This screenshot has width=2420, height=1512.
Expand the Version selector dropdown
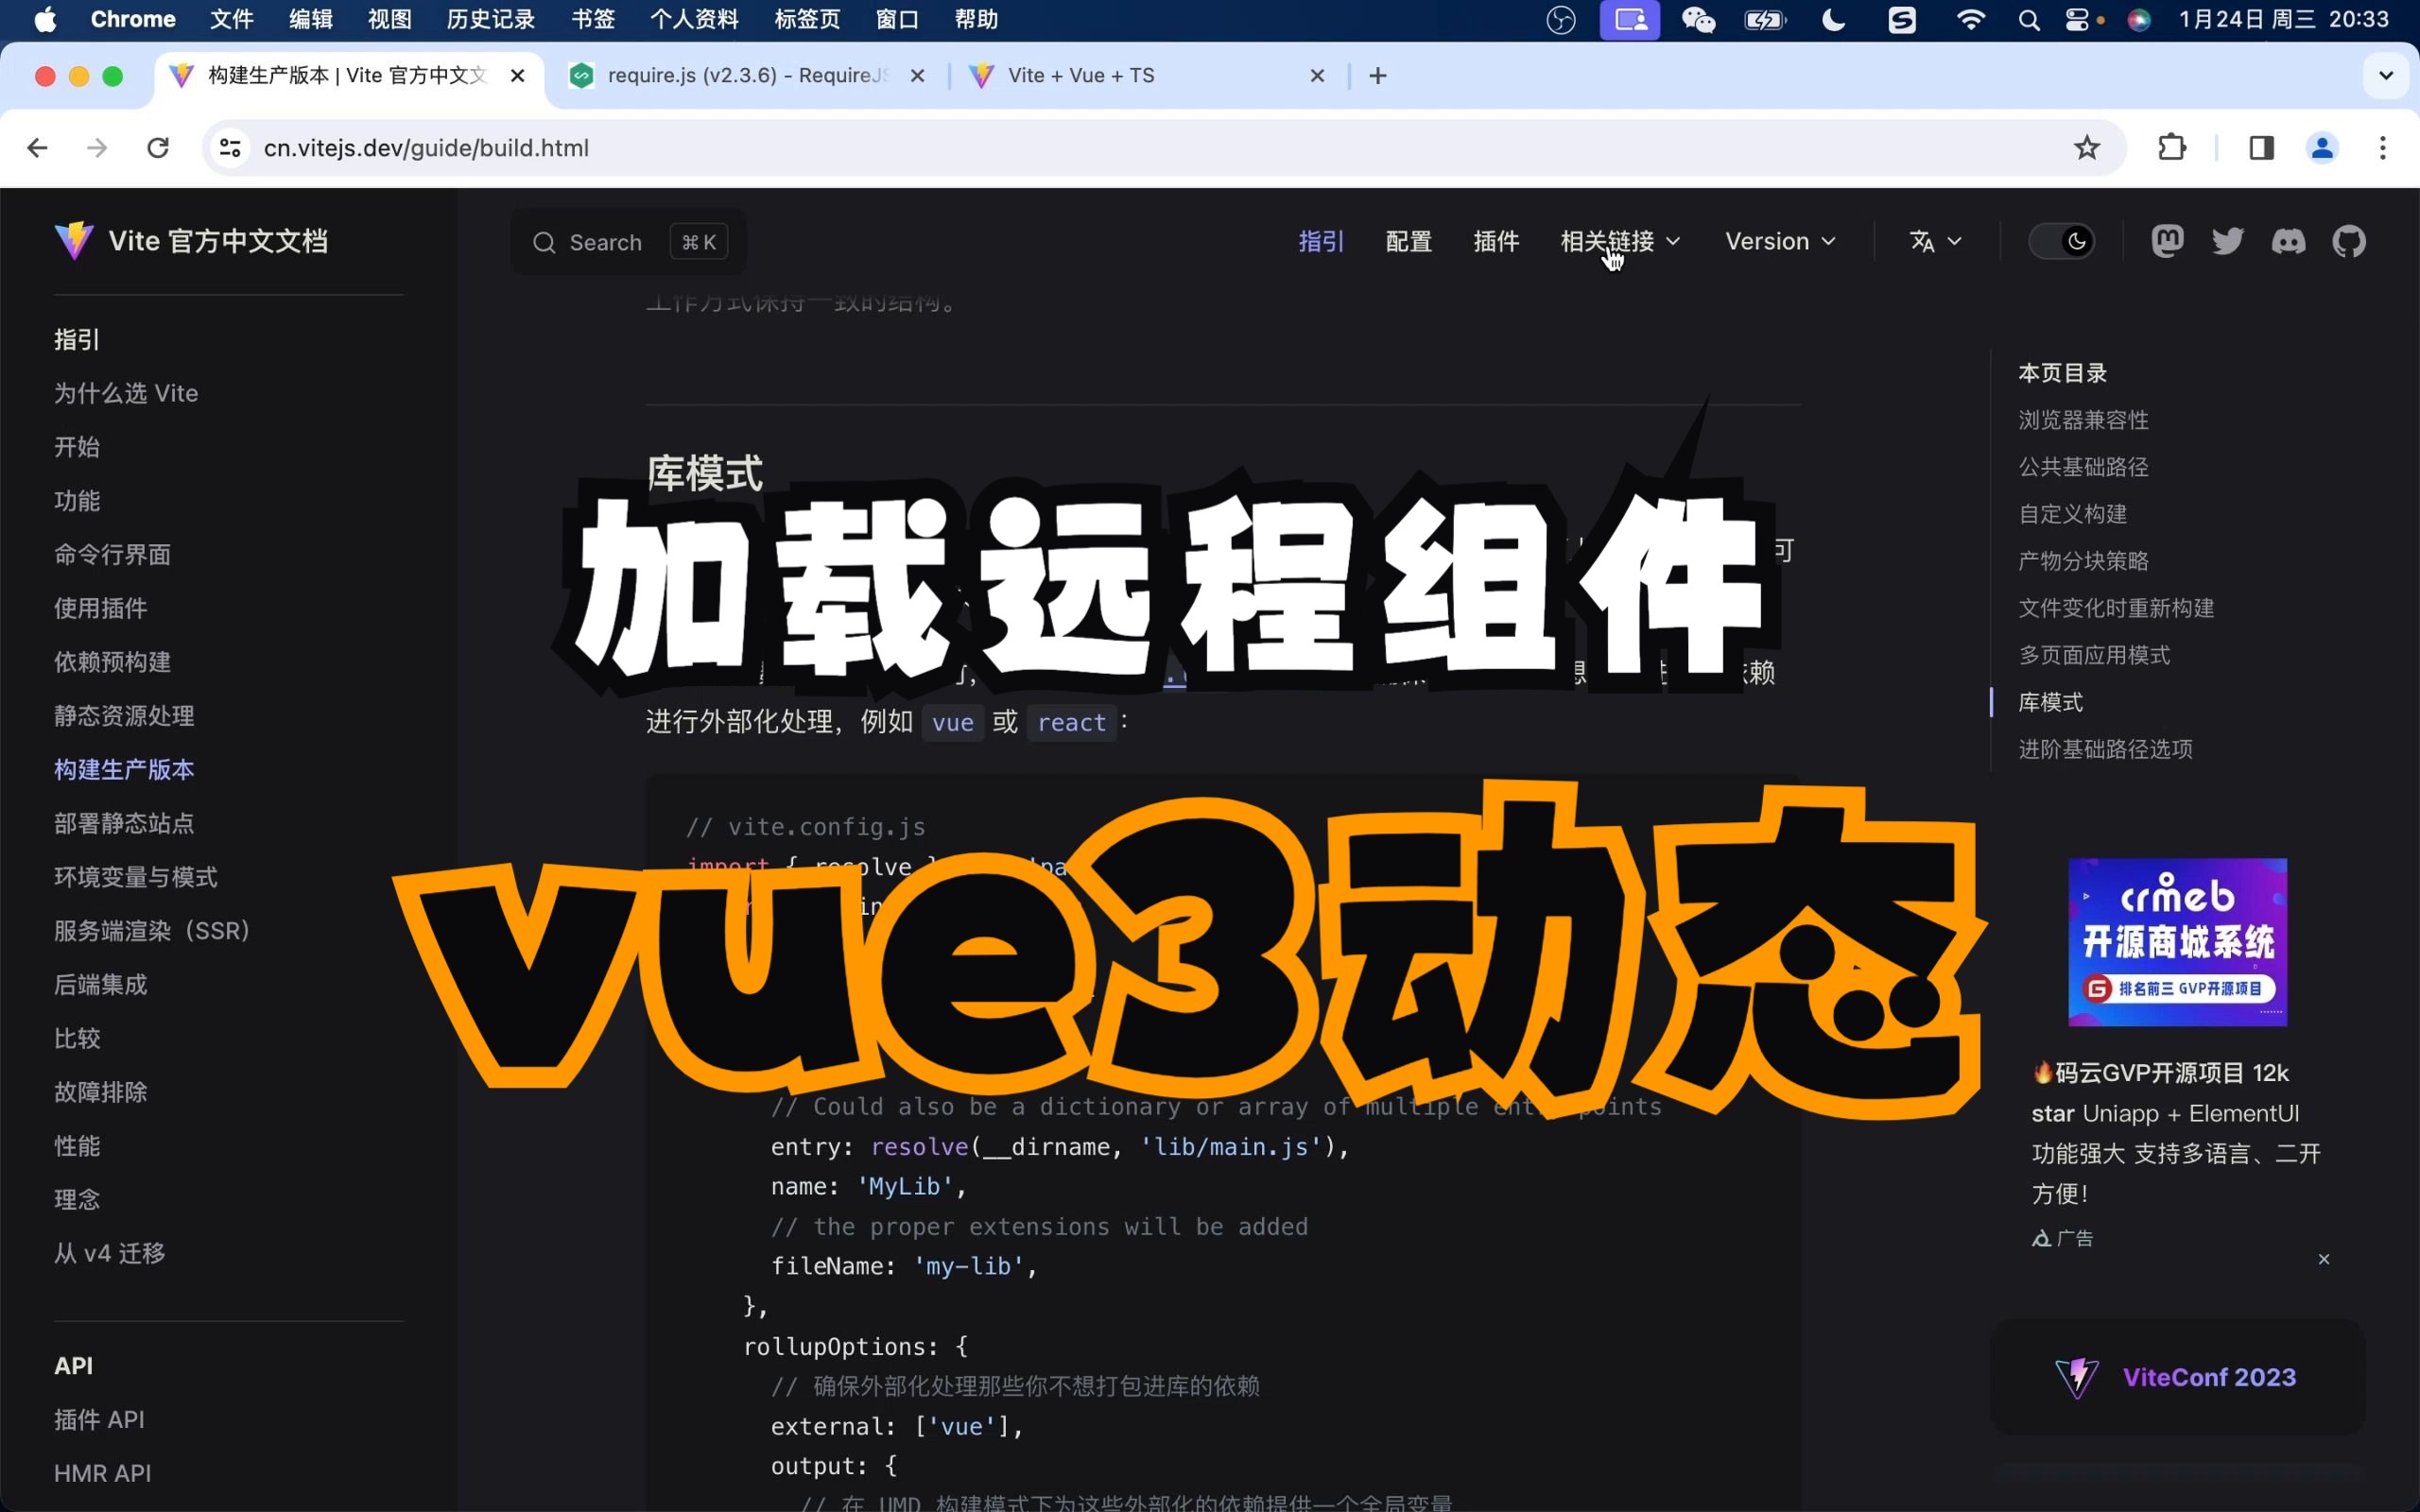(1777, 240)
